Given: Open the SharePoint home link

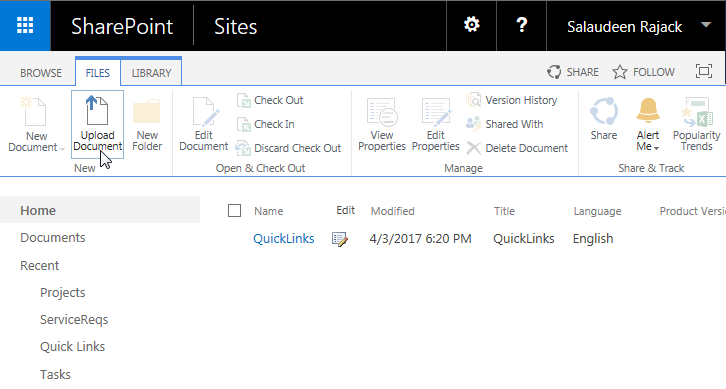Looking at the screenshot, I should click(x=122, y=26).
